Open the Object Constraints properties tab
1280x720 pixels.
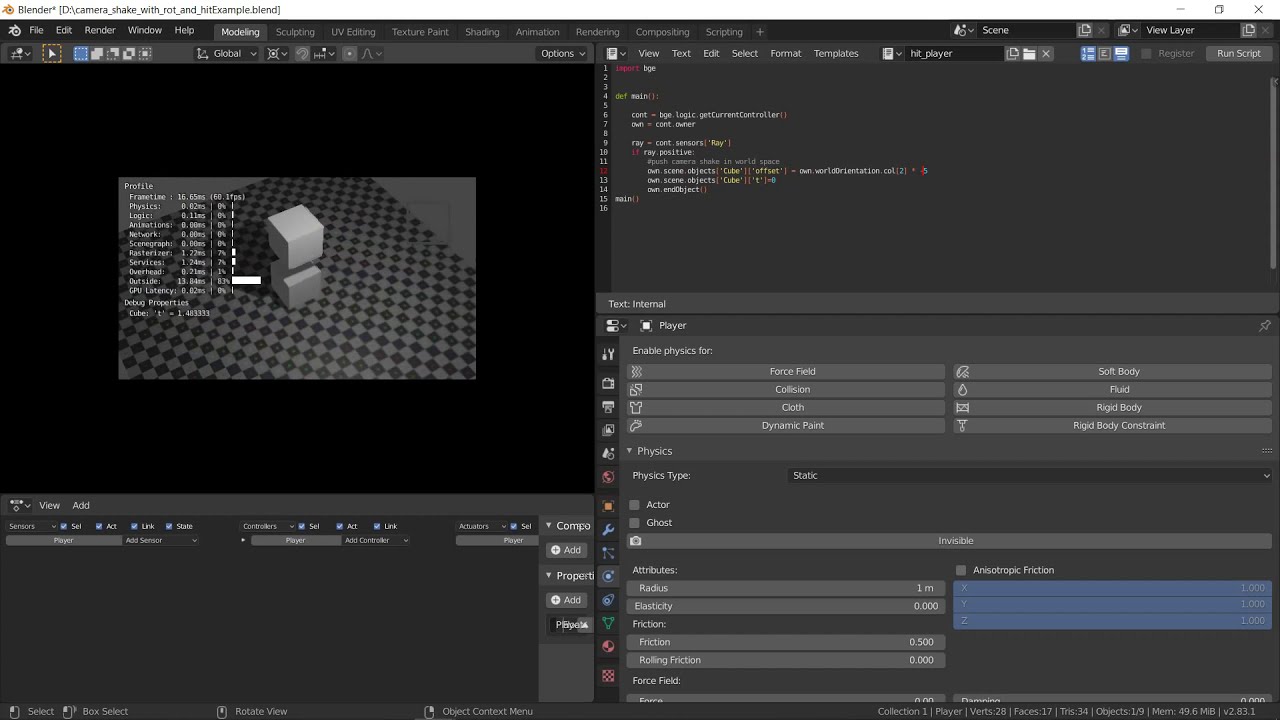tap(608, 599)
